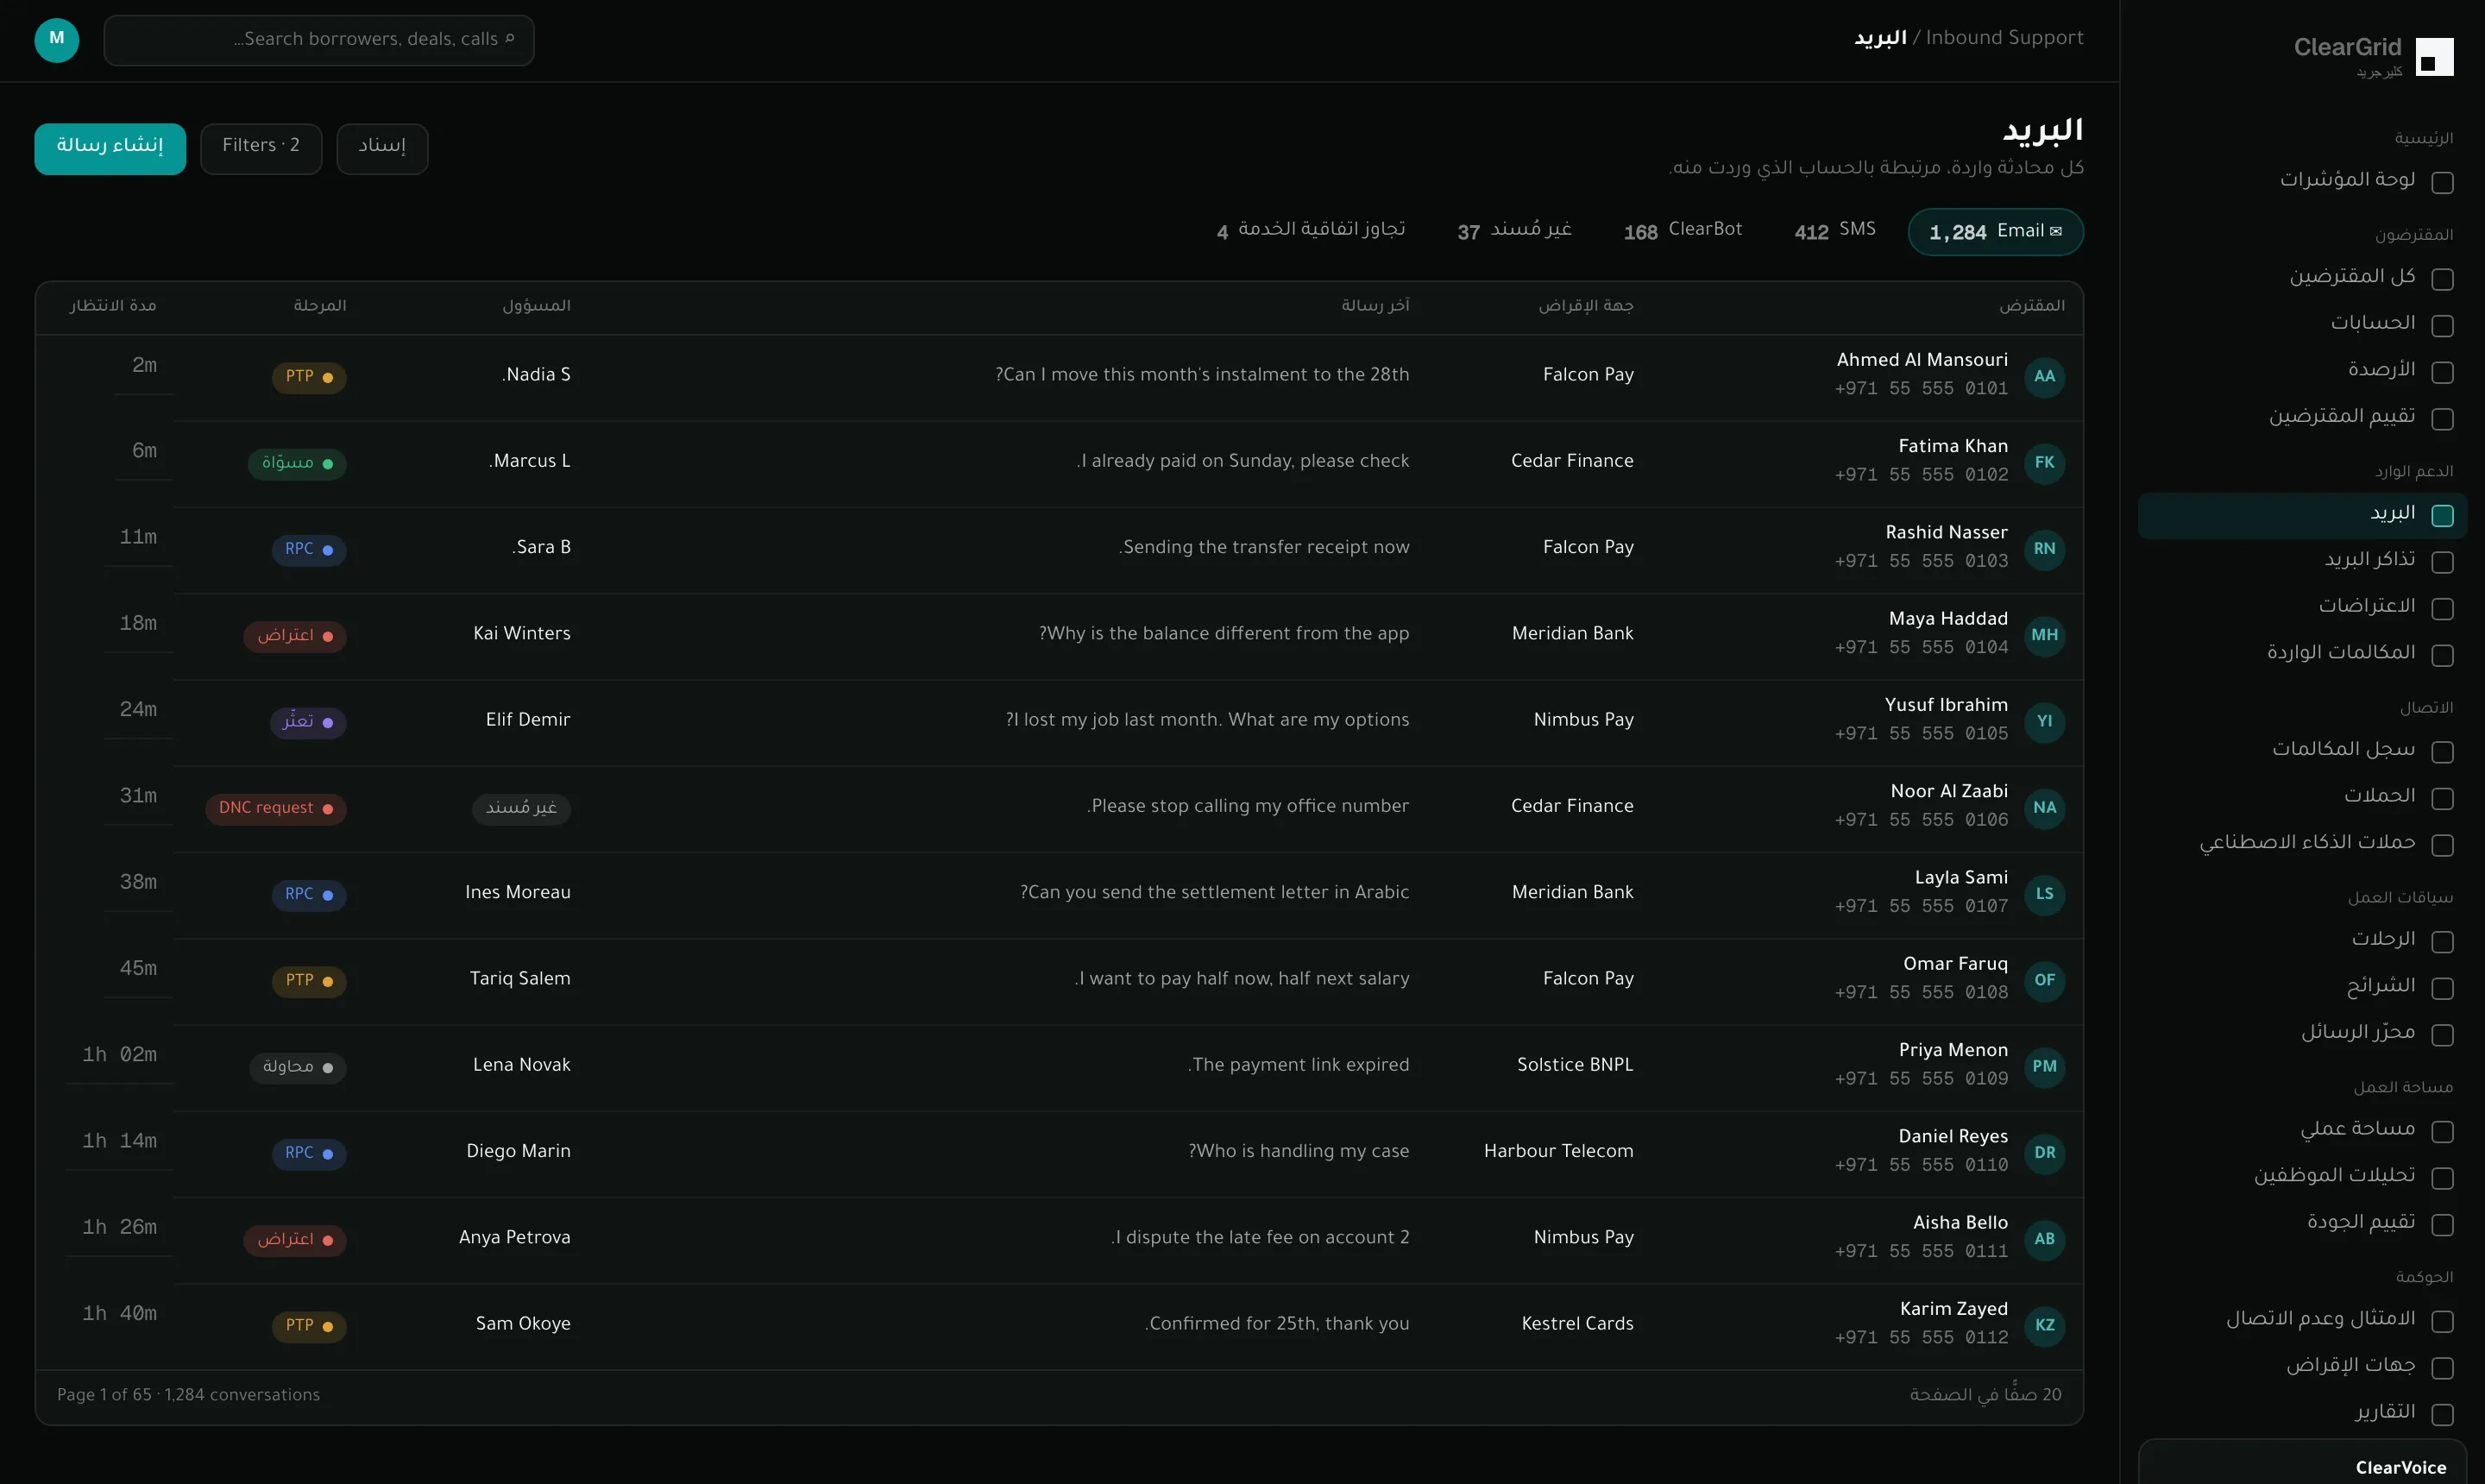Click Inbound Support in the breadcrumb
Screen dimensions: 2485x1484
pyautogui.click(x=2004, y=38)
